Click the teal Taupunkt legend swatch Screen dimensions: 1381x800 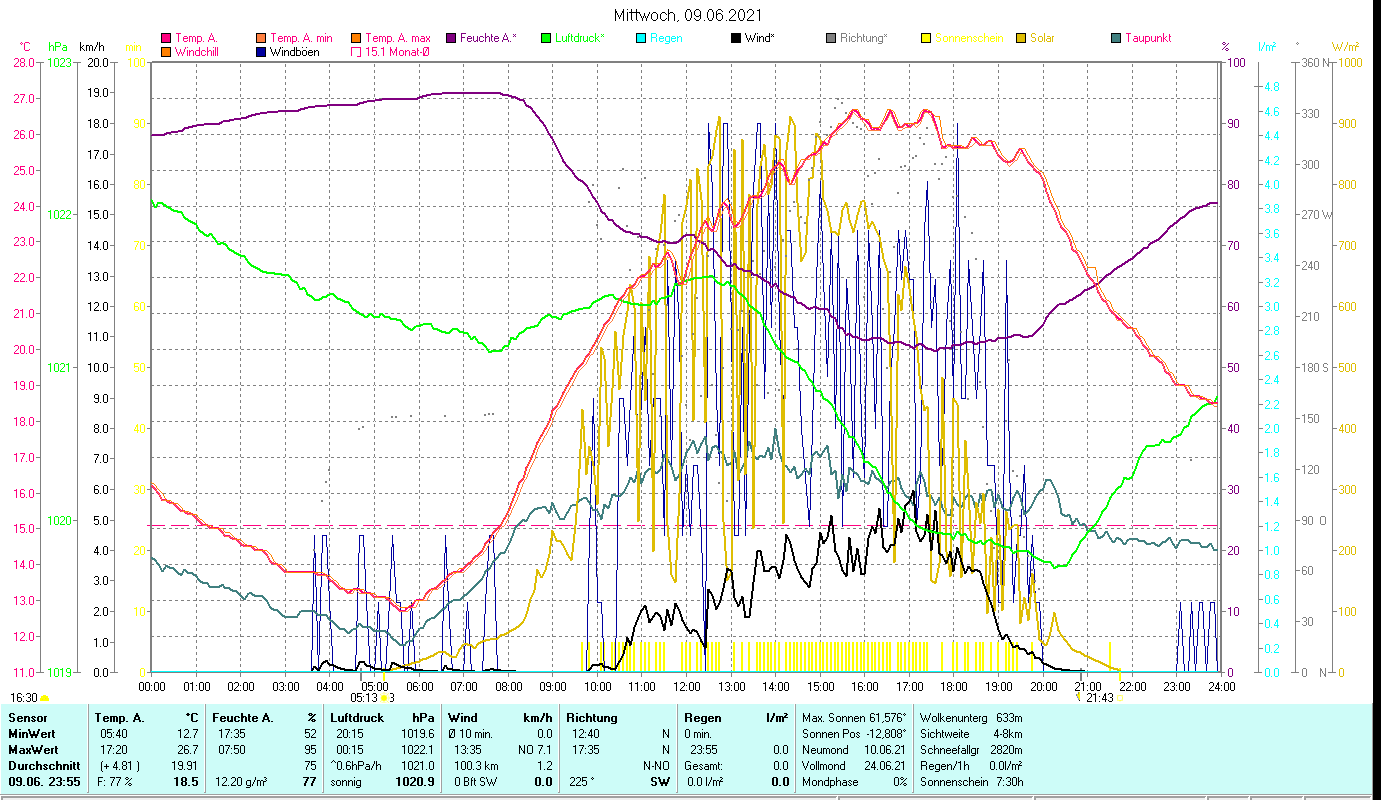(1116, 38)
